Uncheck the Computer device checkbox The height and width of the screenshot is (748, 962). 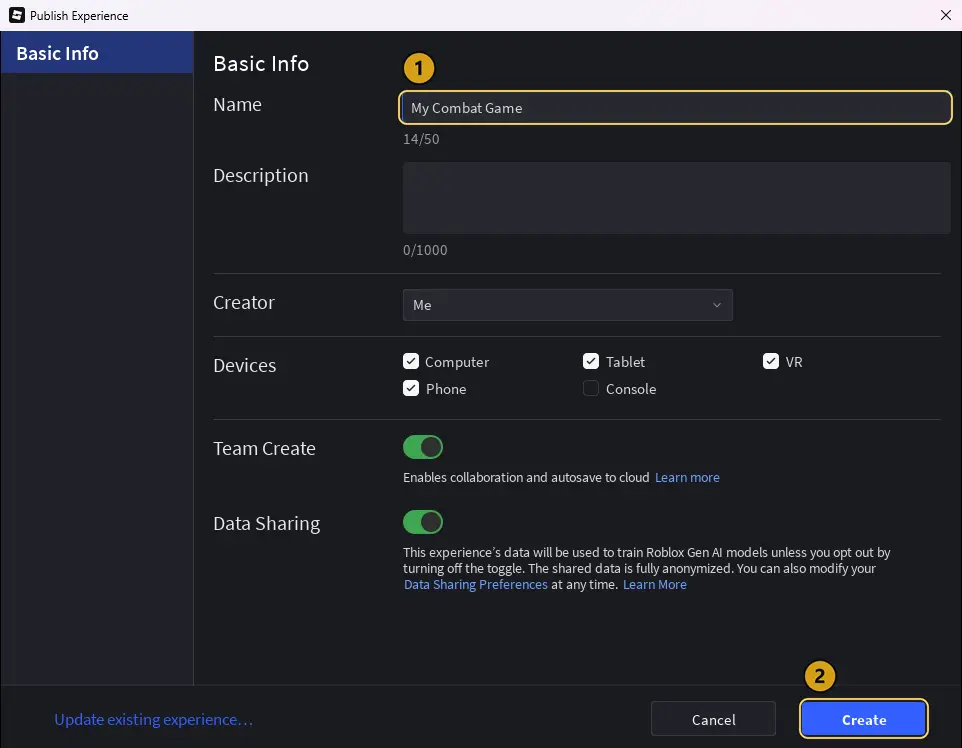tap(411, 361)
